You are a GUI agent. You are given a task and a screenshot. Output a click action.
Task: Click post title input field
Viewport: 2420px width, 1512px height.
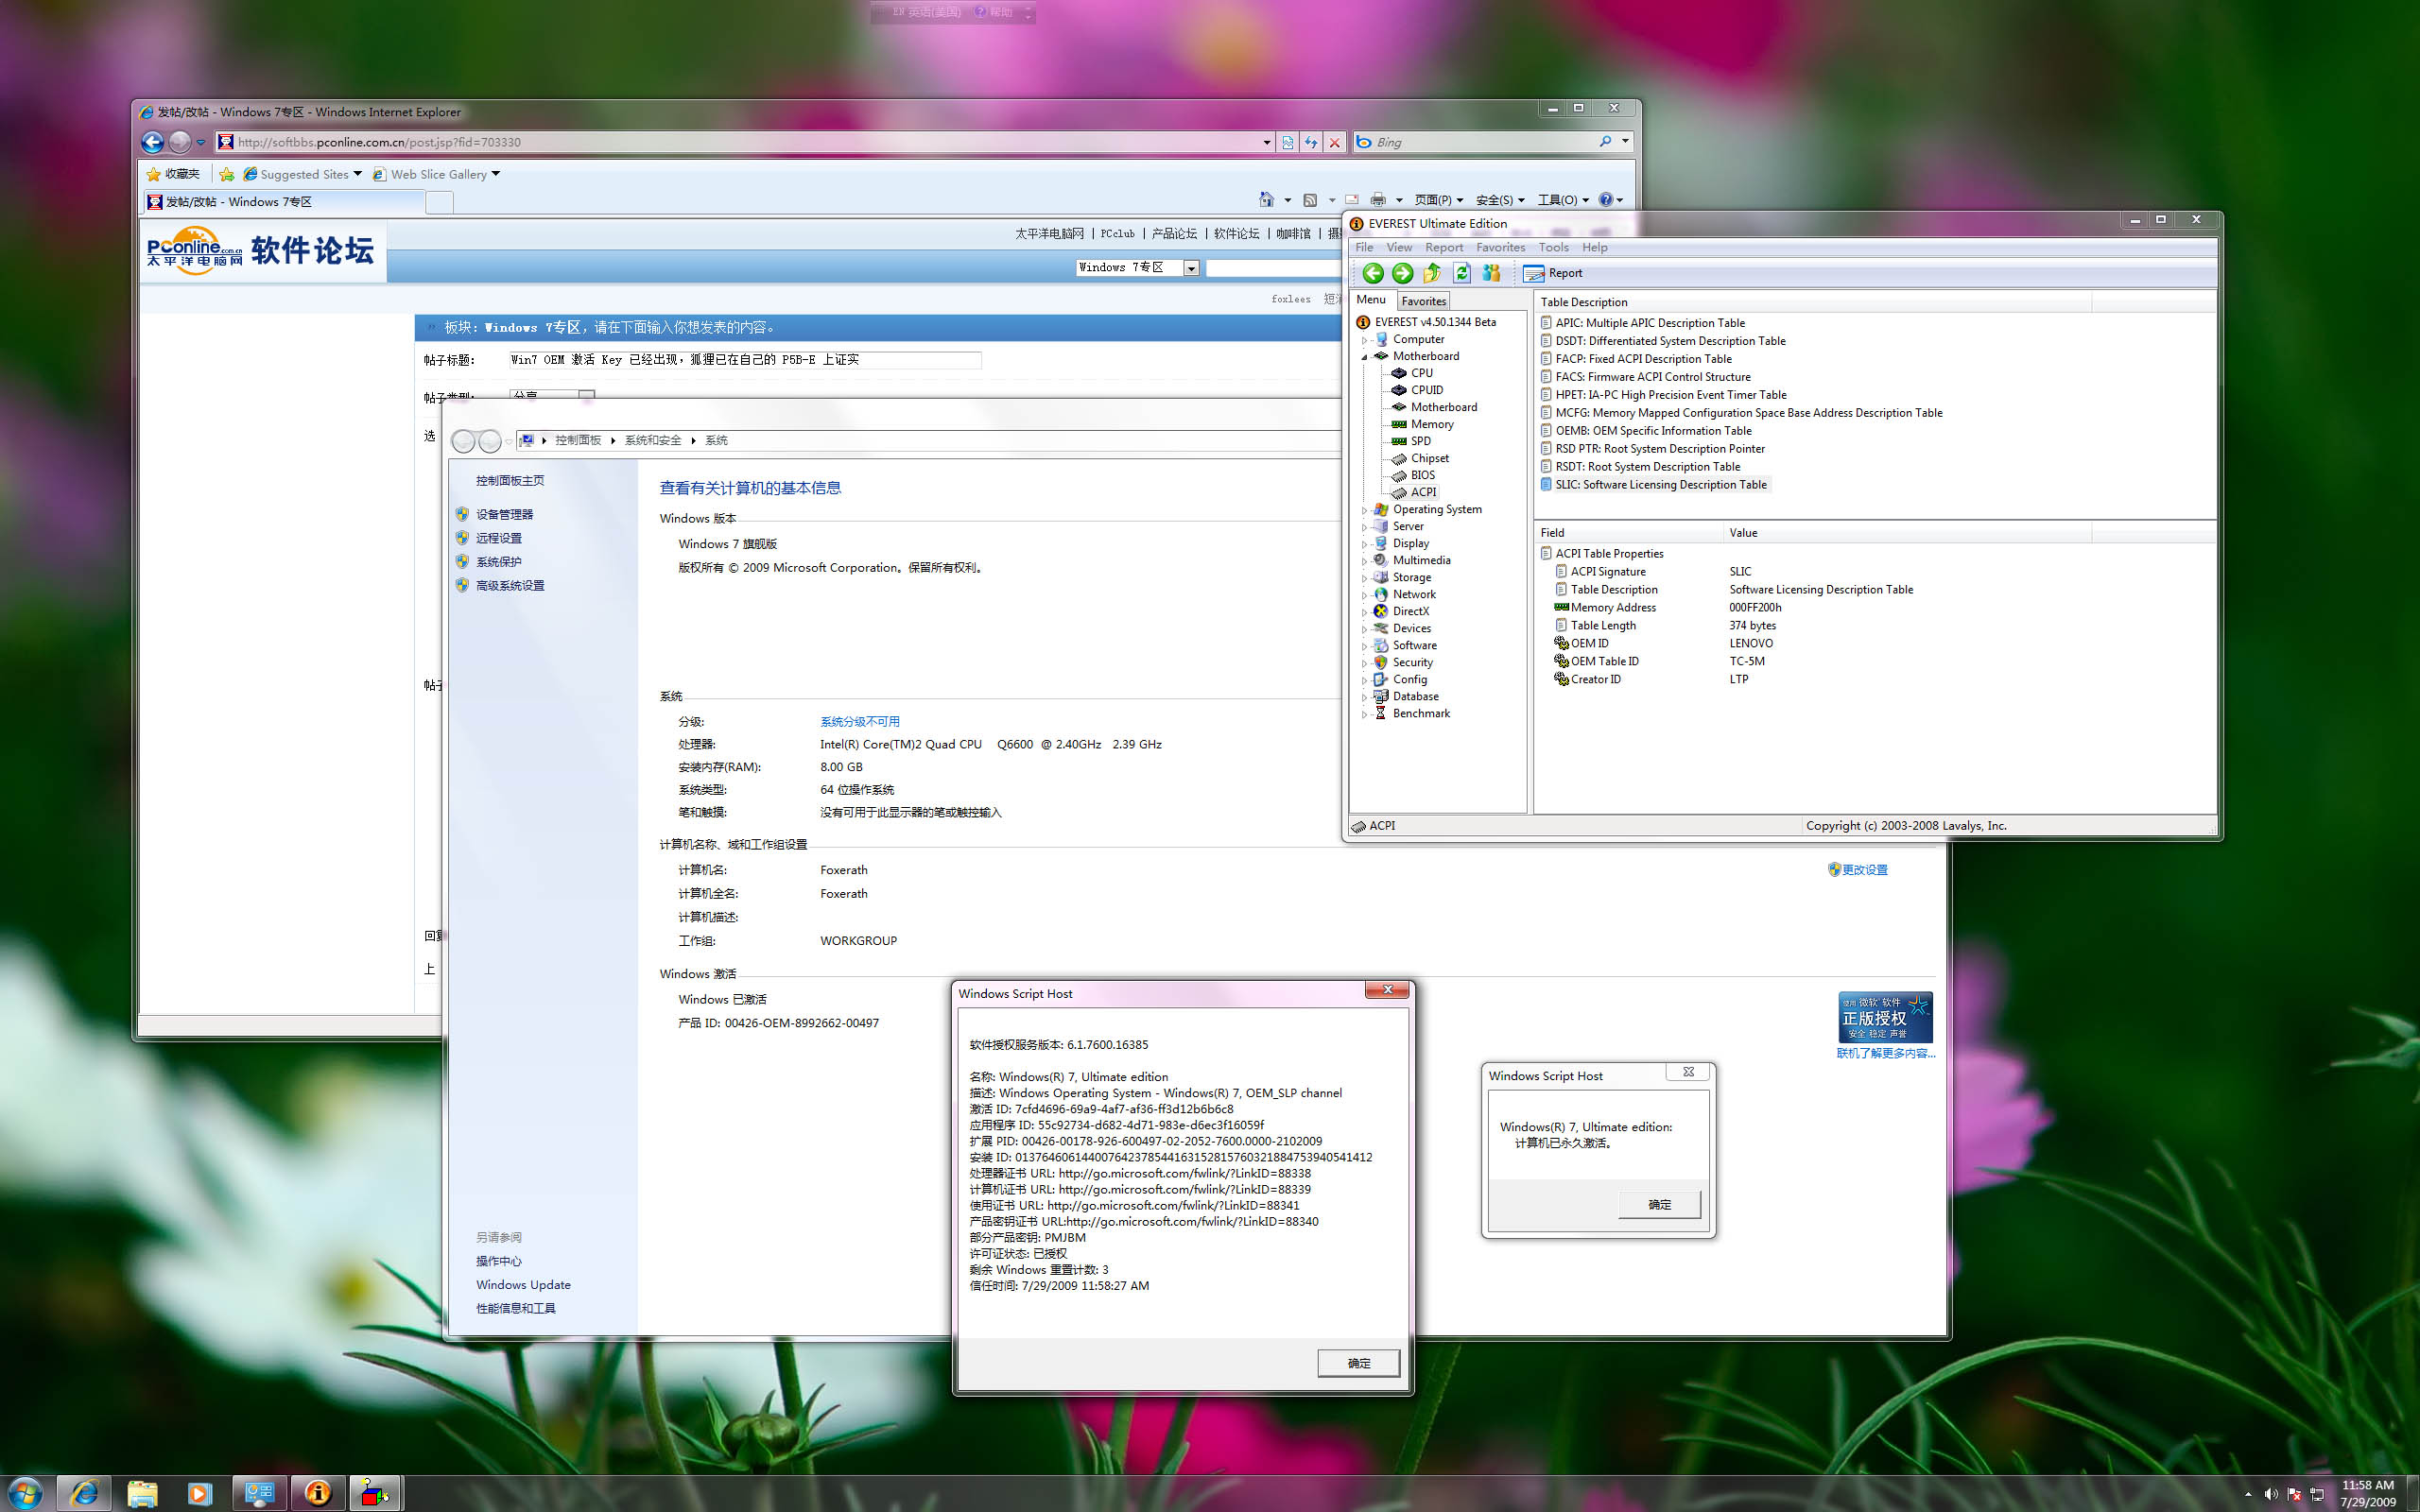coord(745,360)
